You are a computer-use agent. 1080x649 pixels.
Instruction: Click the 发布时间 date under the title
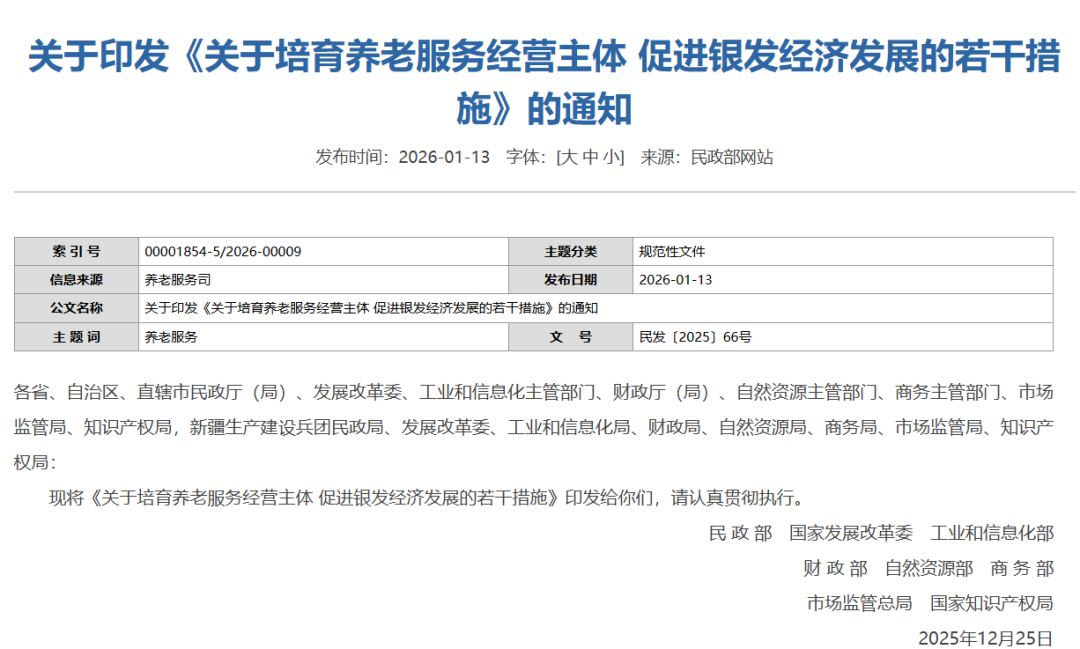(444, 157)
